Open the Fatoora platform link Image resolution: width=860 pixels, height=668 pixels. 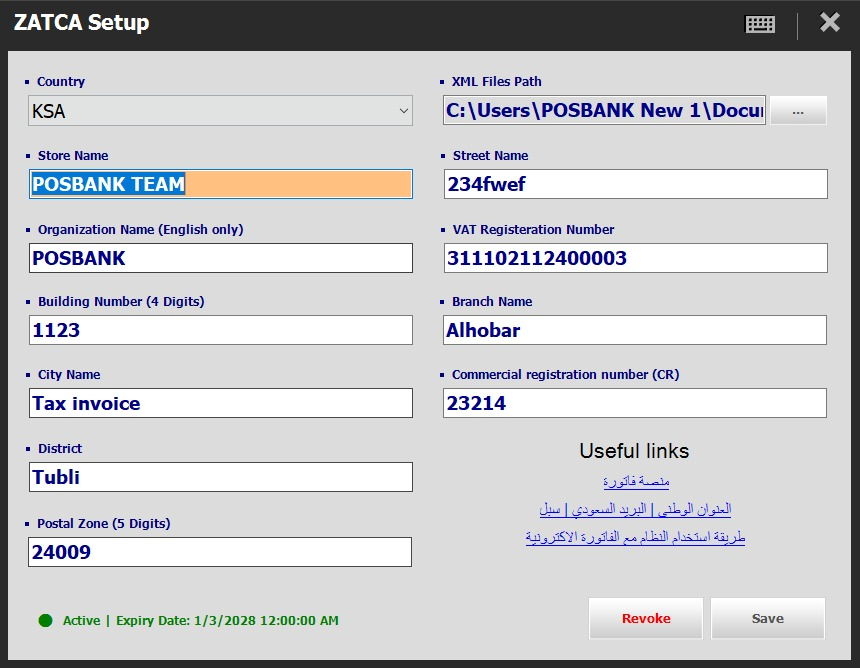point(634,480)
